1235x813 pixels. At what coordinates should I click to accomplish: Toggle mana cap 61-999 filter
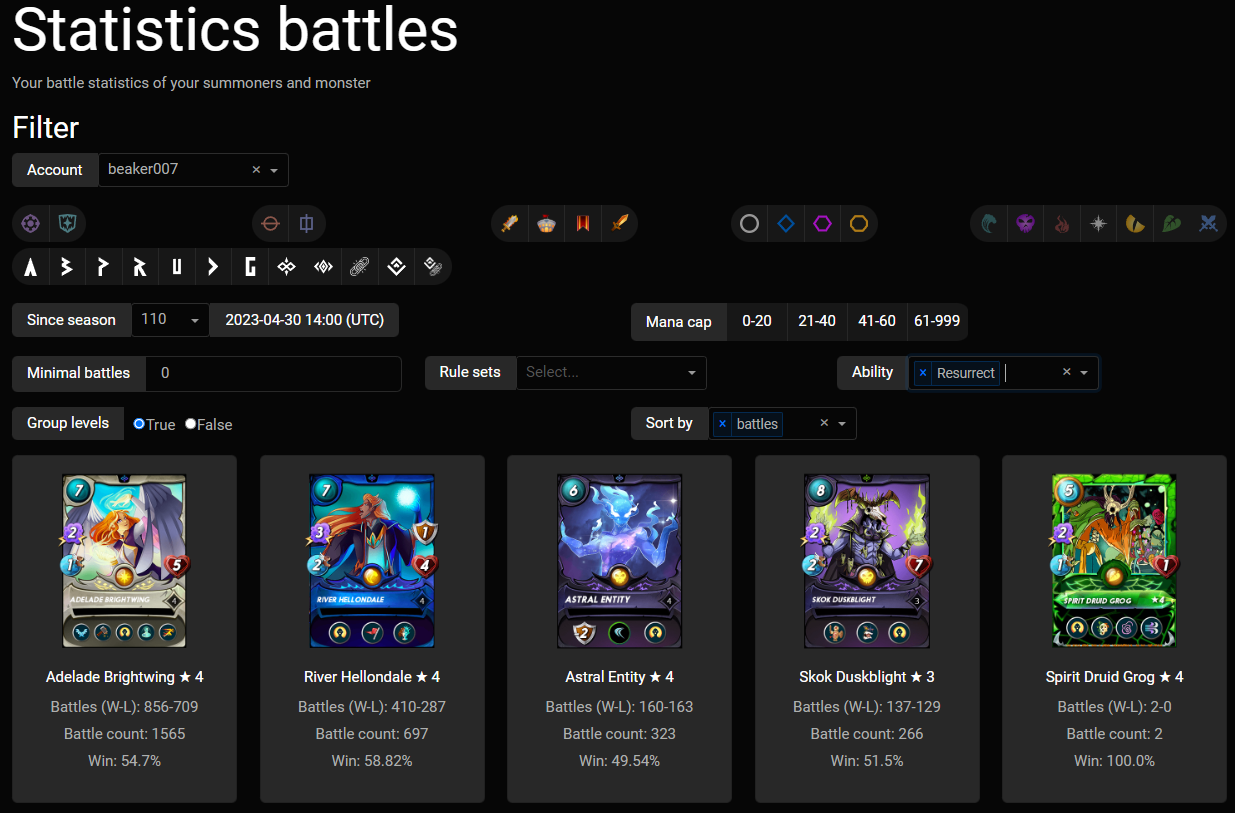tap(937, 322)
